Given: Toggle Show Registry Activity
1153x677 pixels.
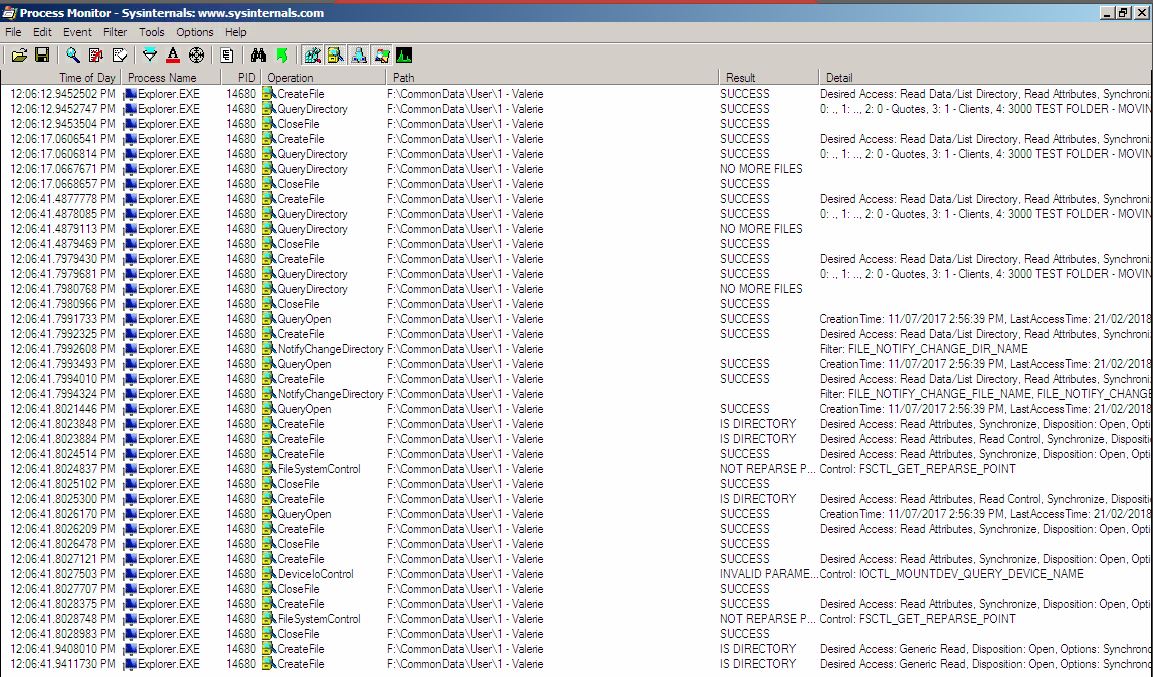Looking at the screenshot, I should [313, 55].
